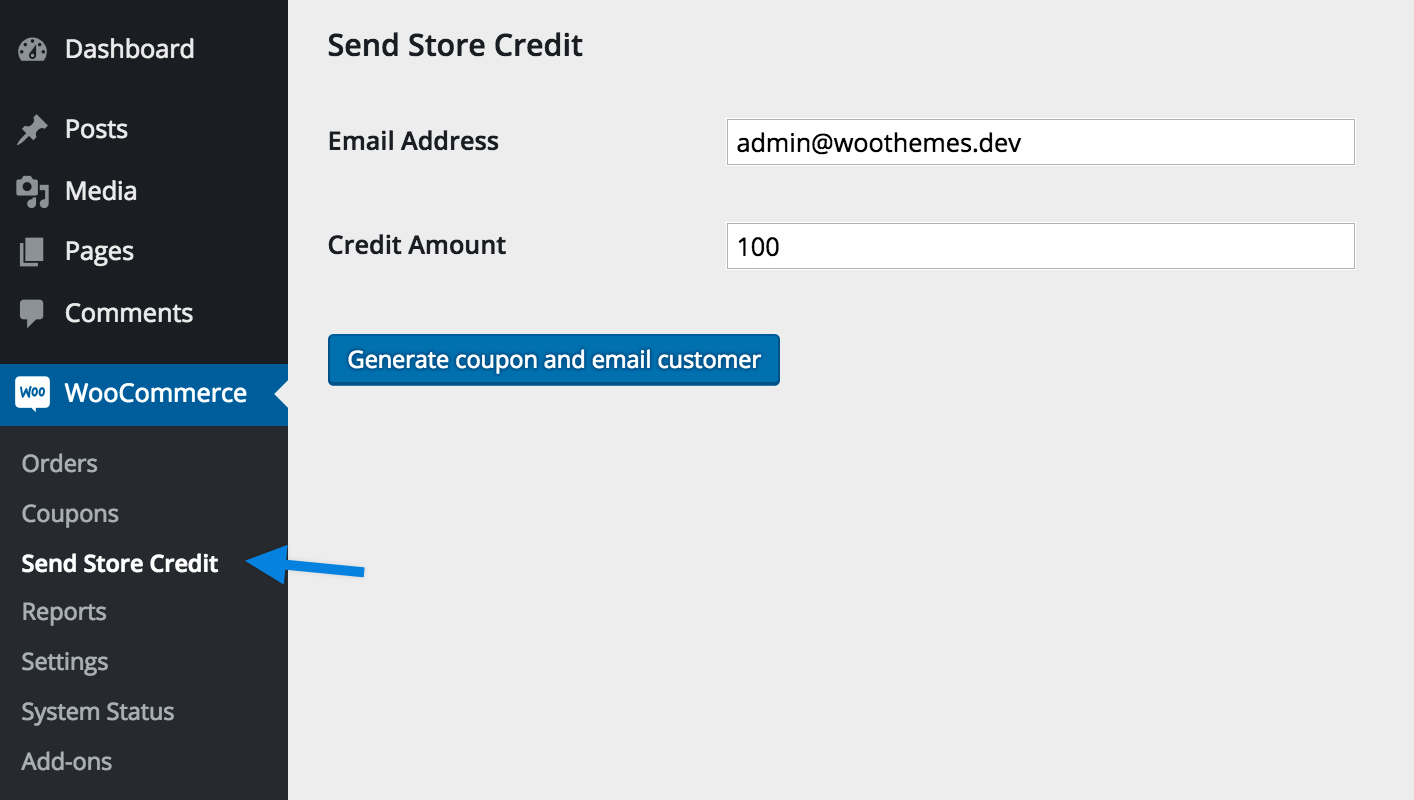The height and width of the screenshot is (800, 1414).
Task: Click the Pages stacked-sheets icon
Action: click(32, 252)
